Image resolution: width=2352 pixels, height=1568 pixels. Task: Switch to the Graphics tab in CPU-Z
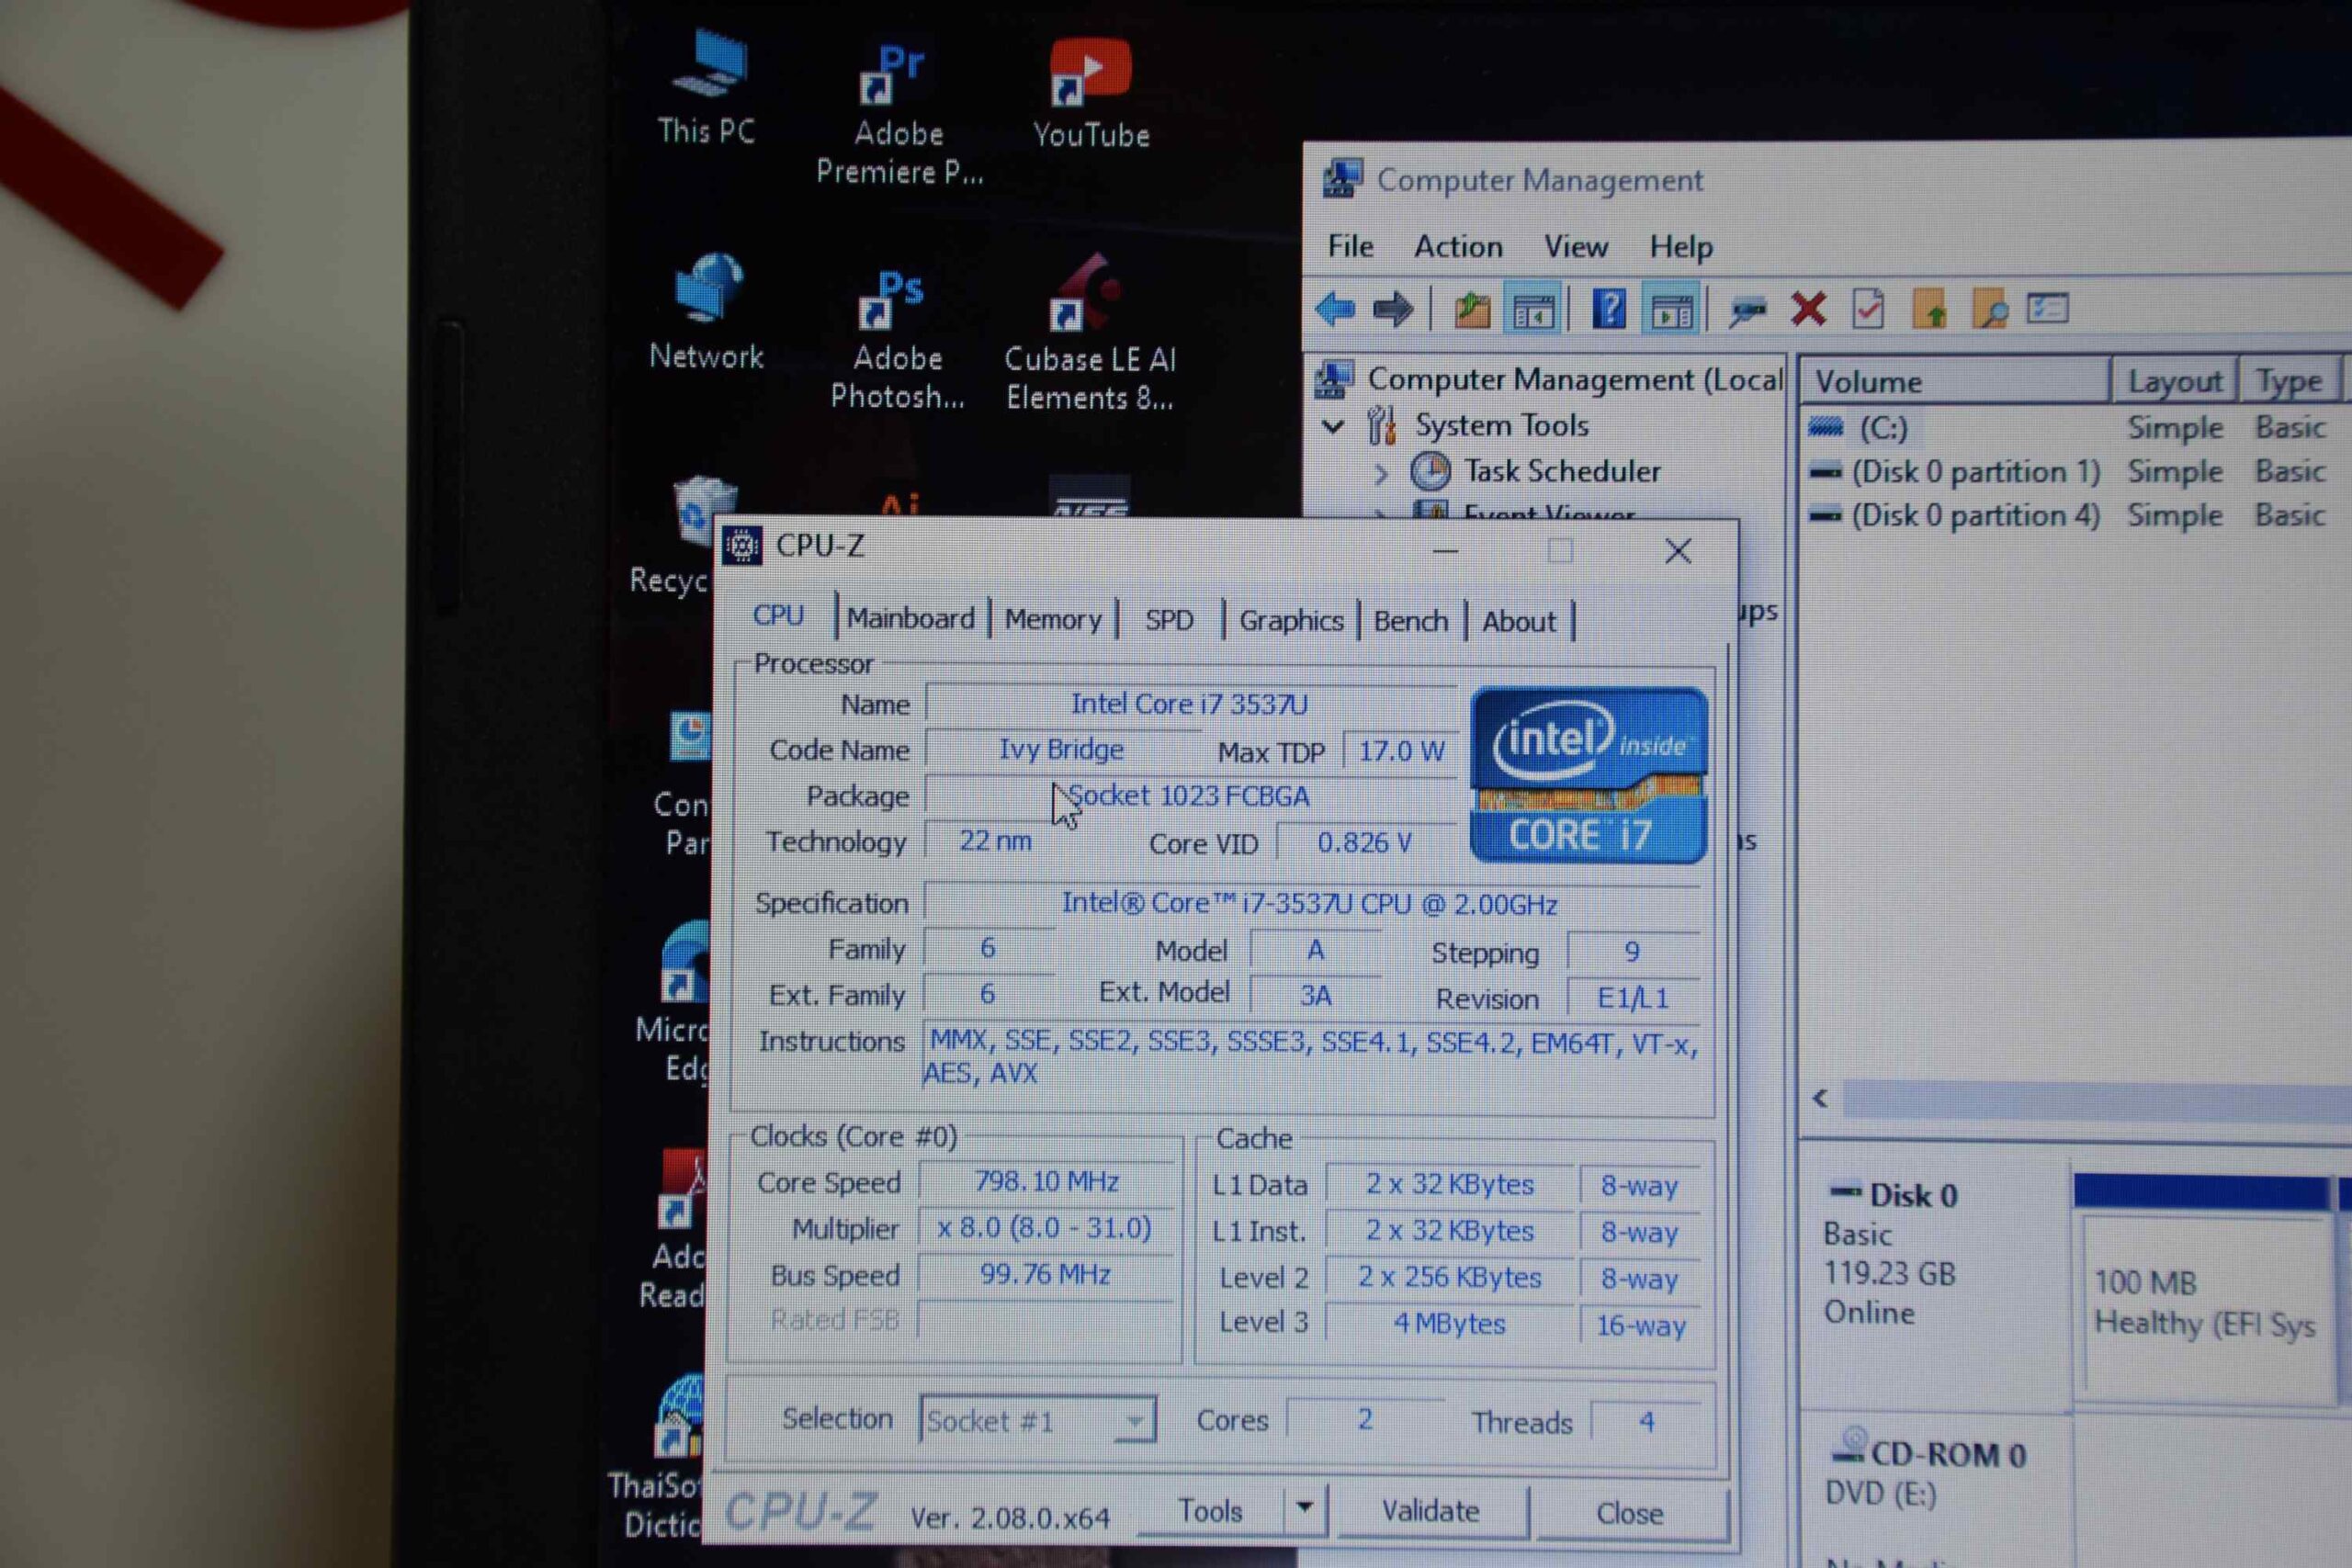1291,621
